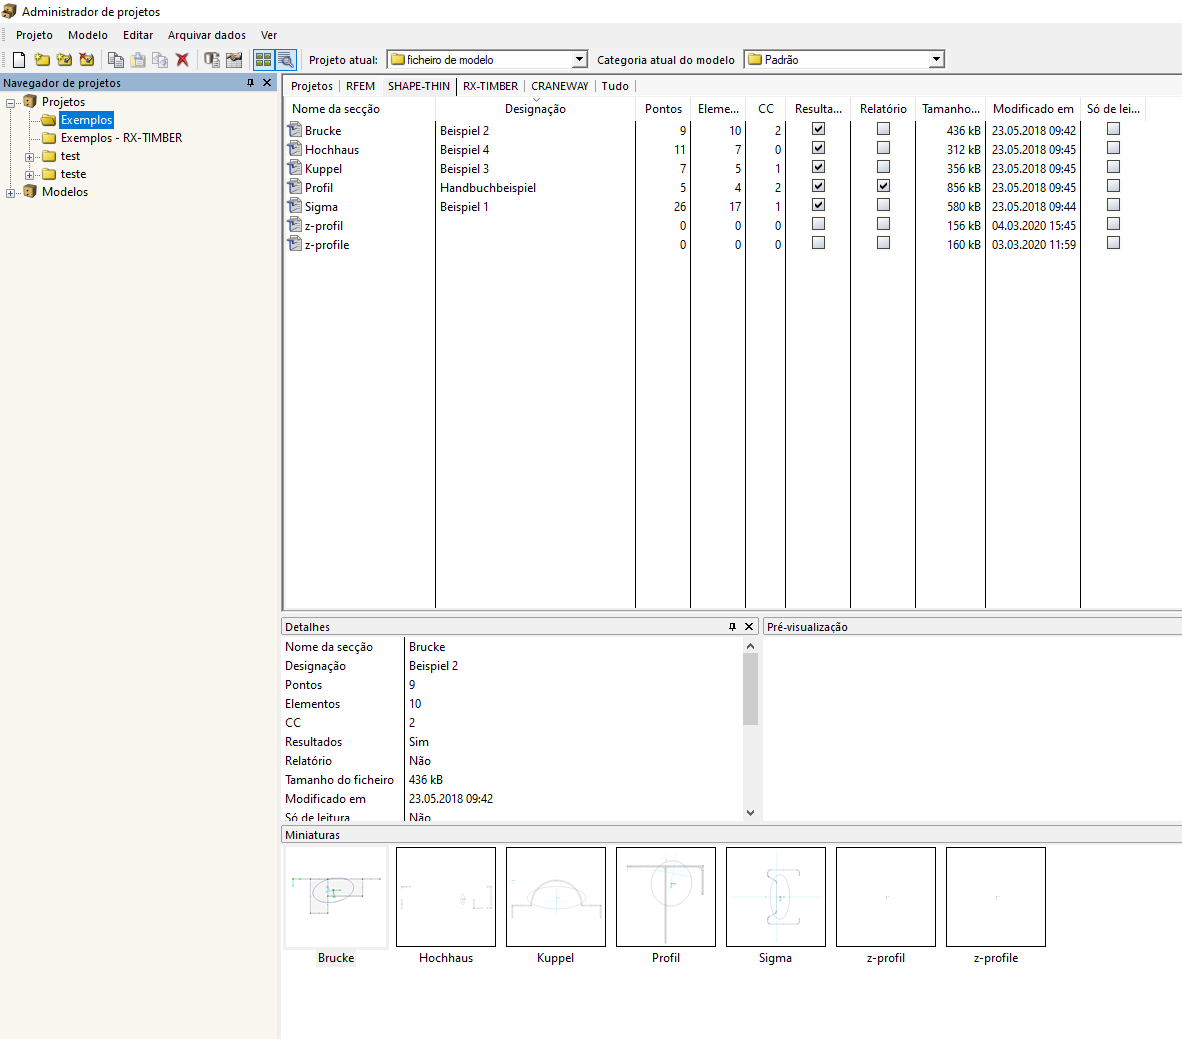Sort by Modificado em column header

(1033, 109)
